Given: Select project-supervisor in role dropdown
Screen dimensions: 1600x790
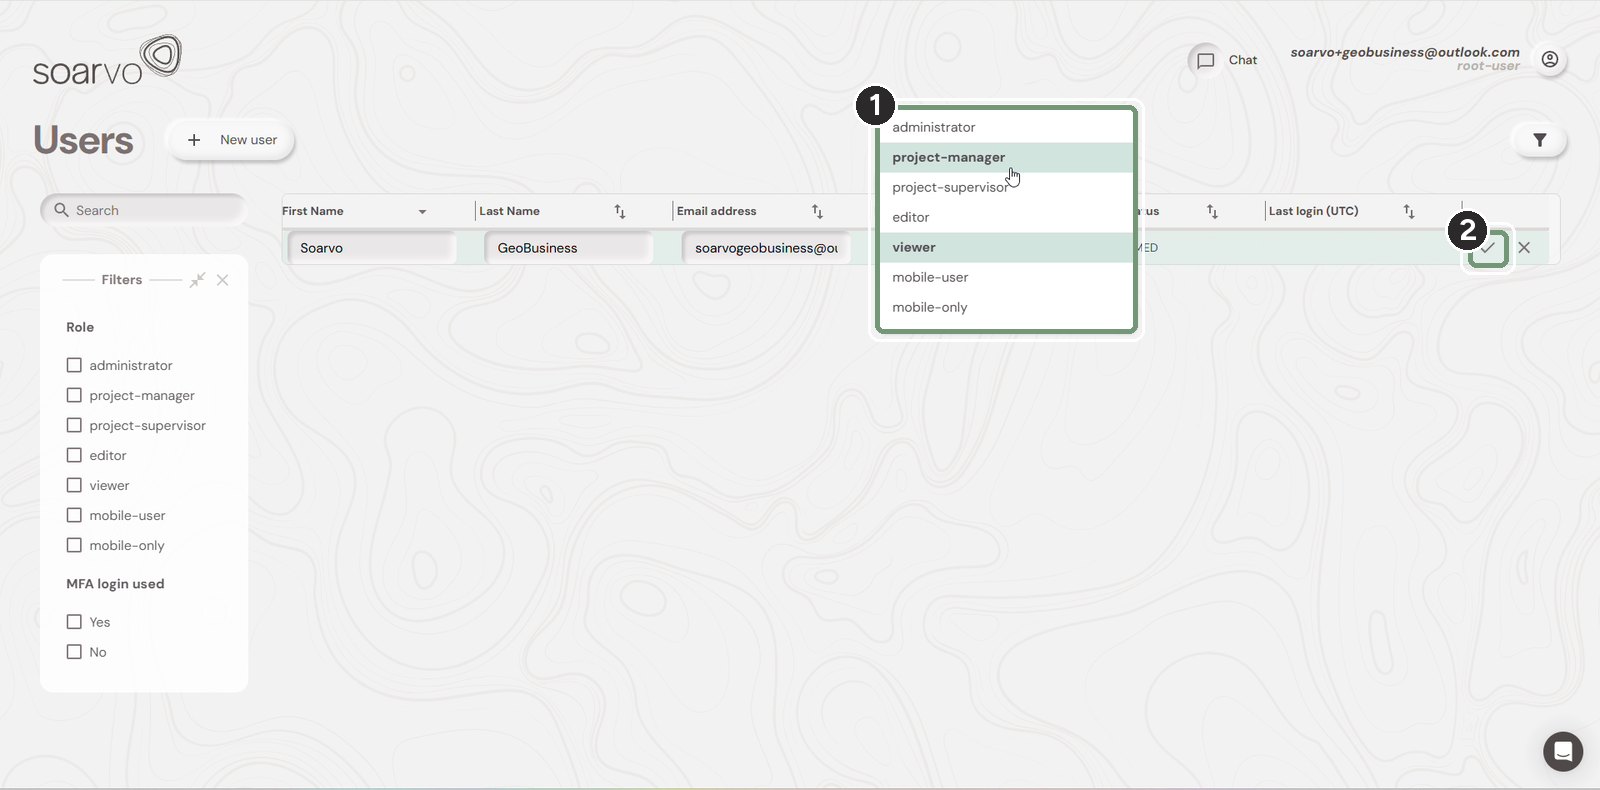Looking at the screenshot, I should click(1006, 187).
